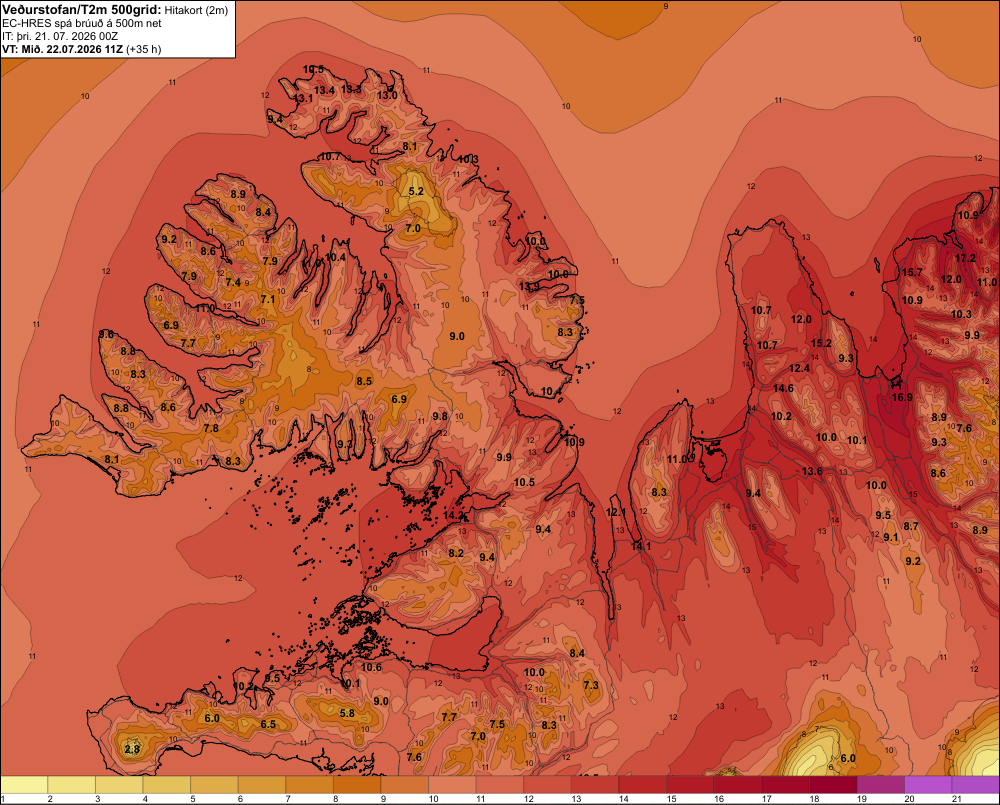Screen dimensions: 1000x805
Task: Click the 14.2 temperature value
Action: (453, 515)
